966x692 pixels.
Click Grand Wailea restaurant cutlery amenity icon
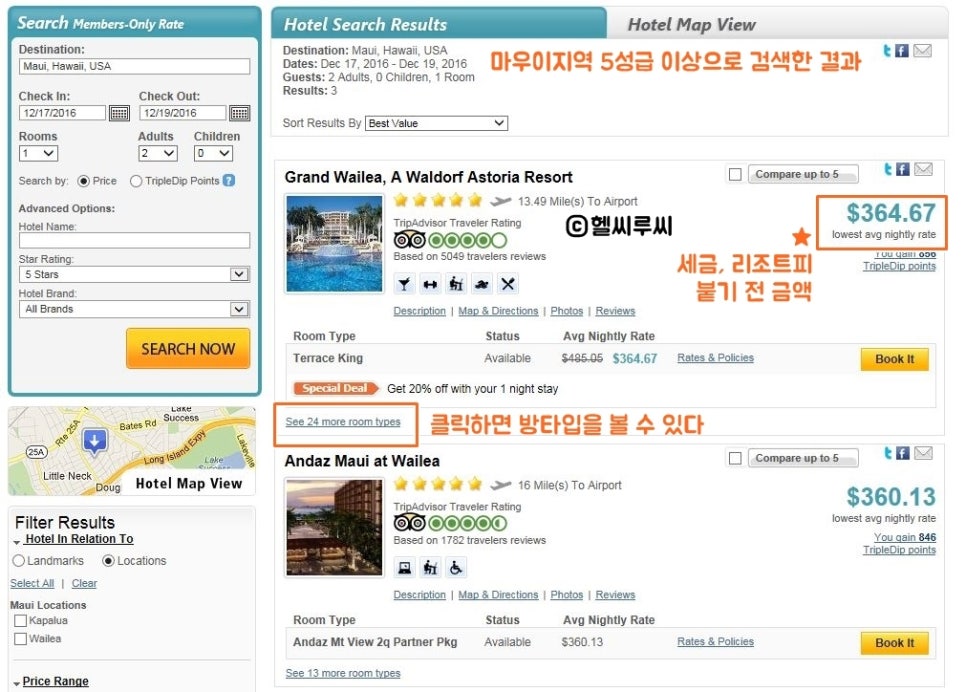[508, 284]
